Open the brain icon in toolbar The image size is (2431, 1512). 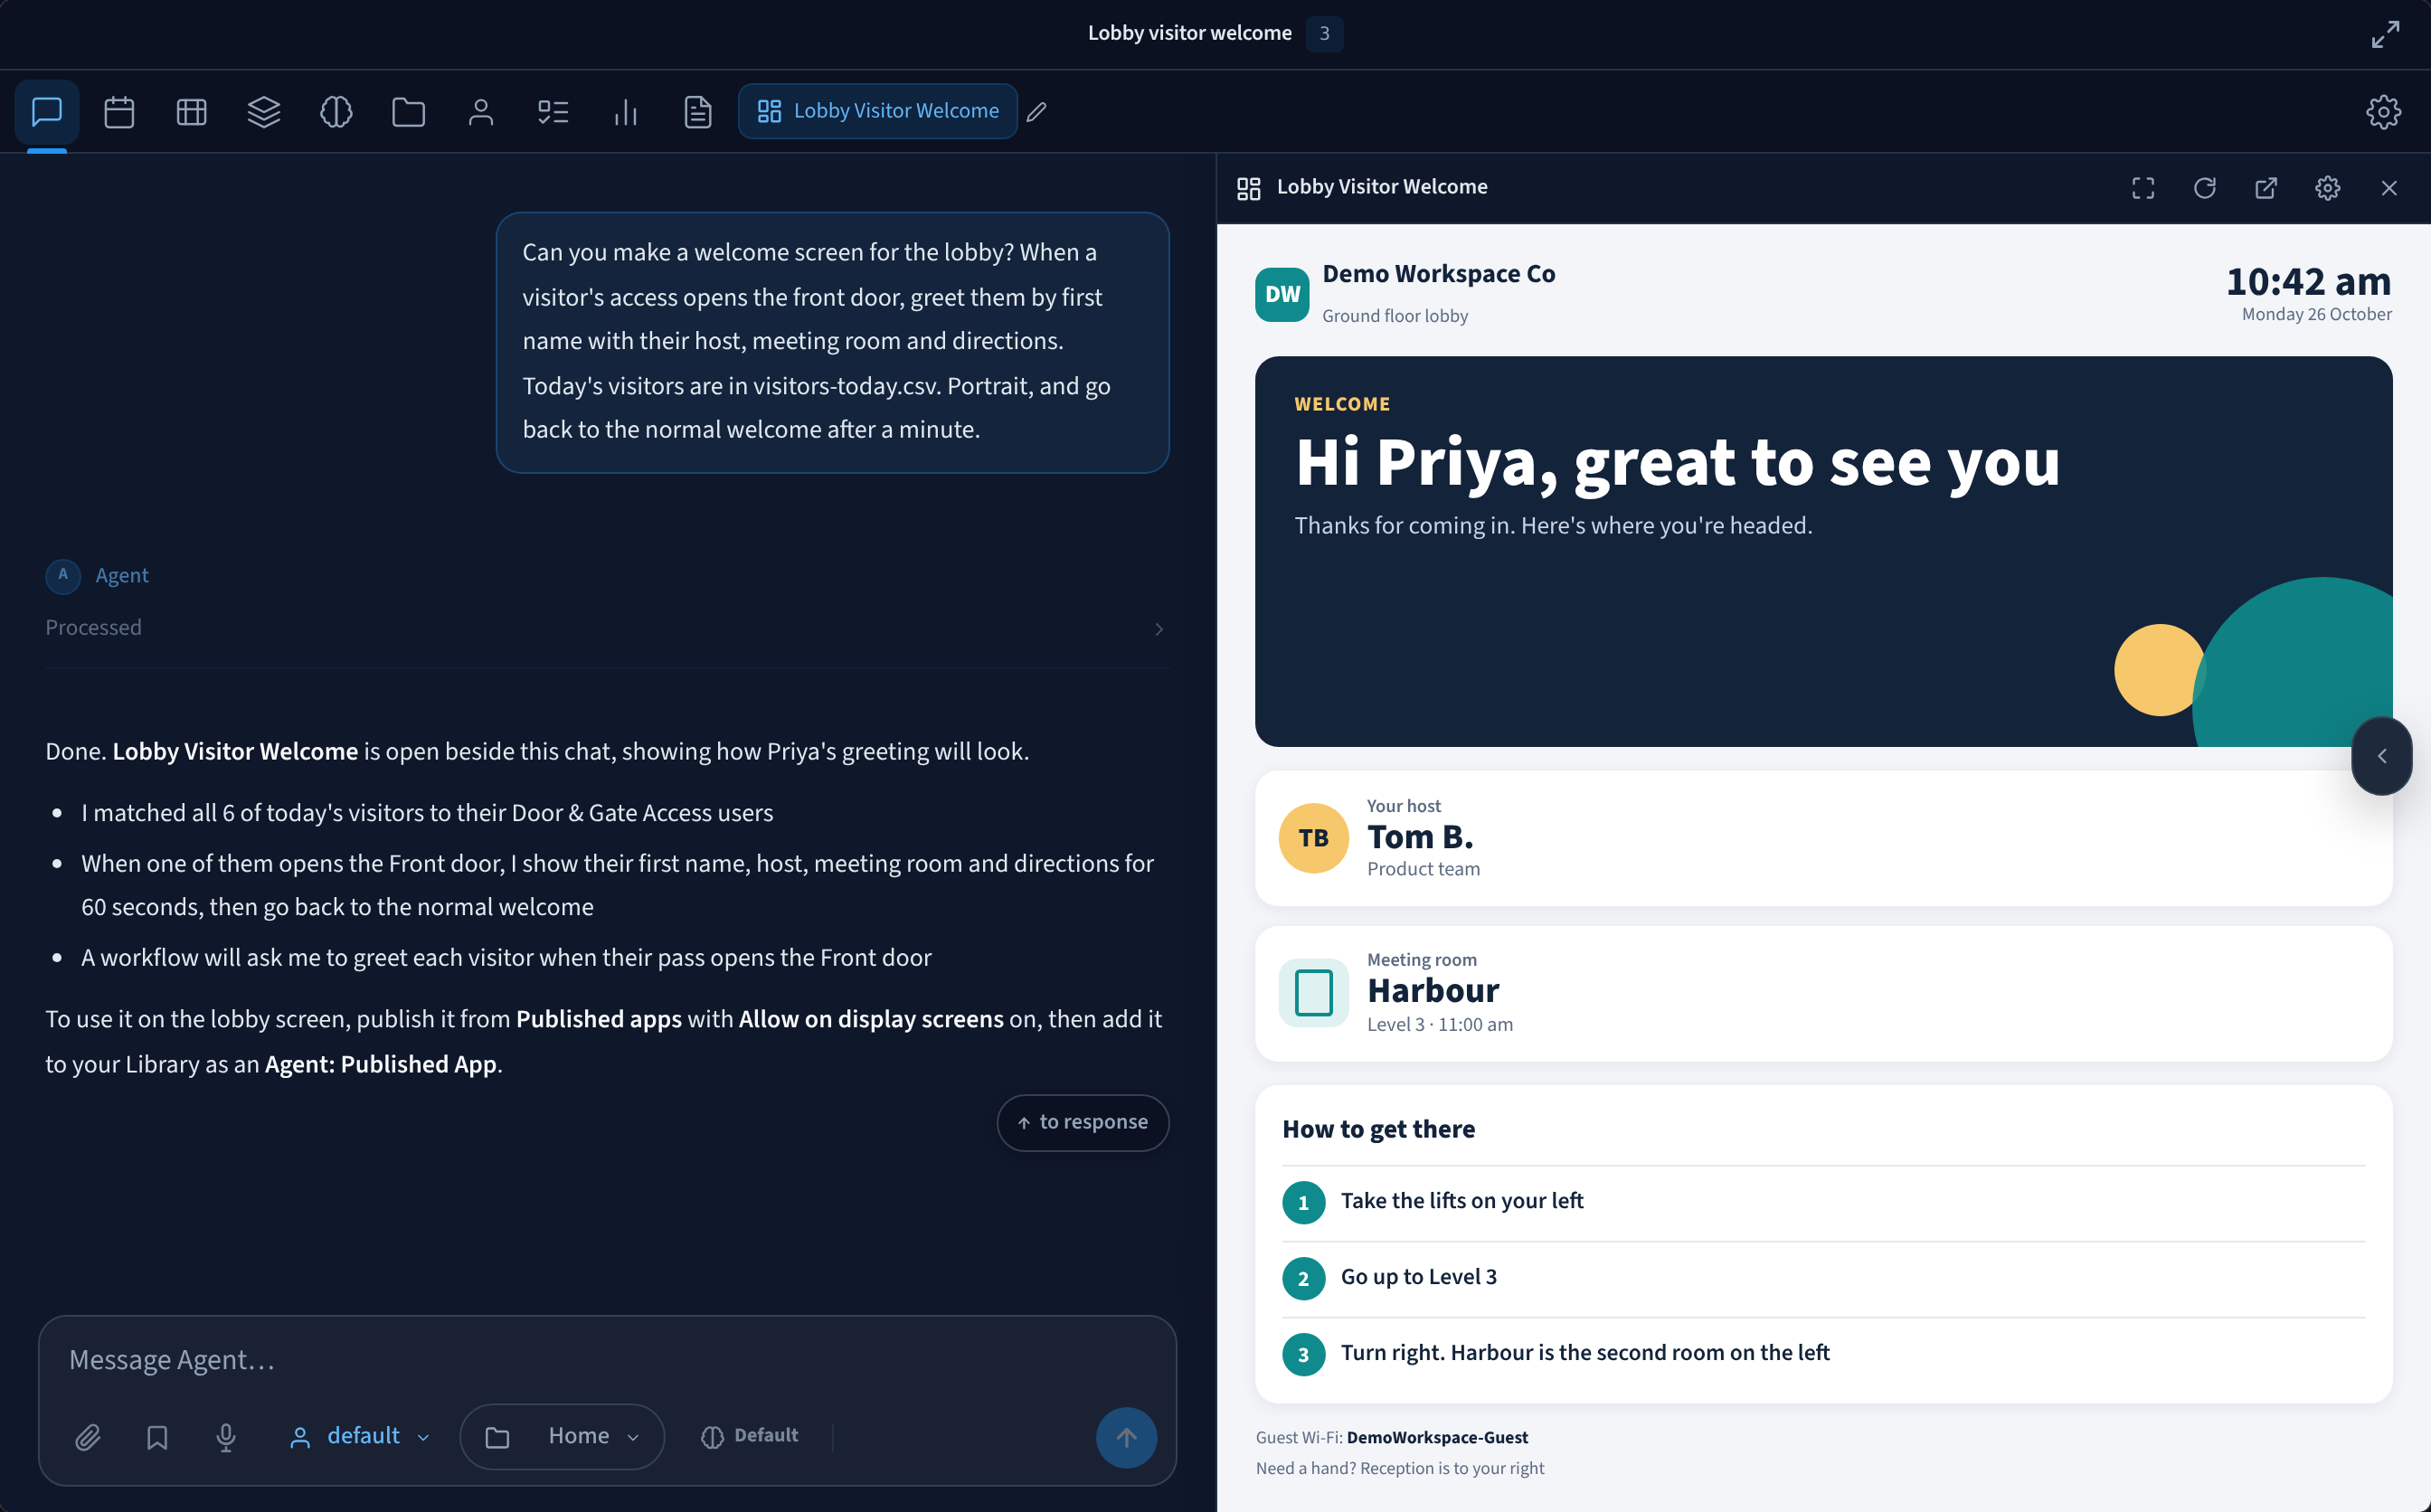tap(336, 111)
